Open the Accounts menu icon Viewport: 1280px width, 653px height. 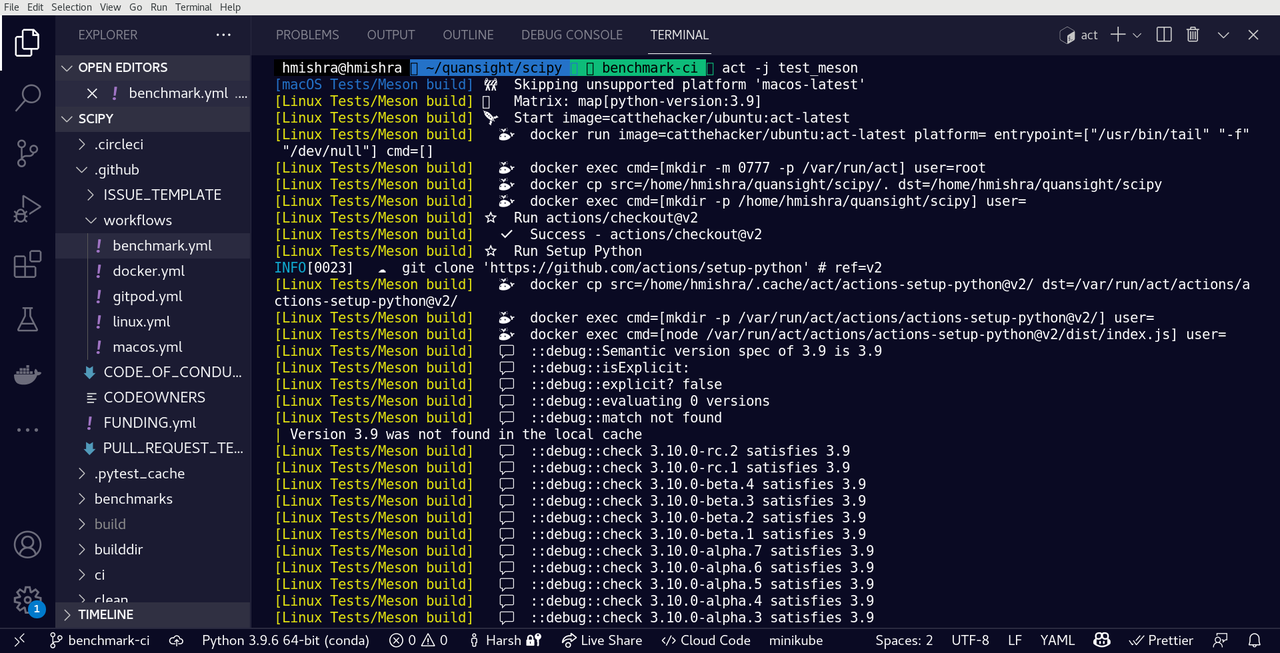pyautogui.click(x=27, y=545)
